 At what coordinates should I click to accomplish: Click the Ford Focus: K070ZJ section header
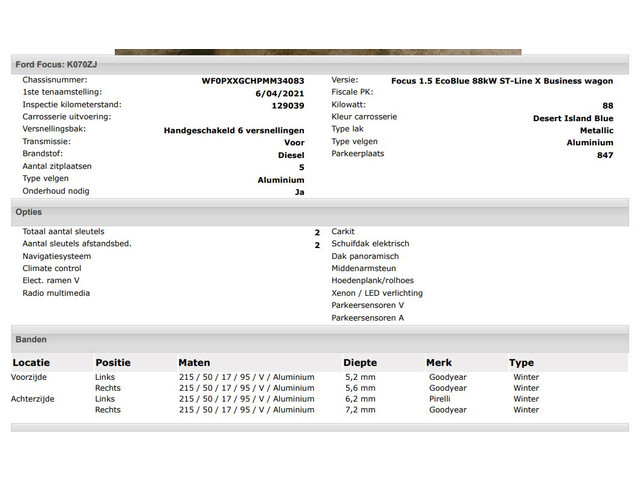click(x=56, y=64)
